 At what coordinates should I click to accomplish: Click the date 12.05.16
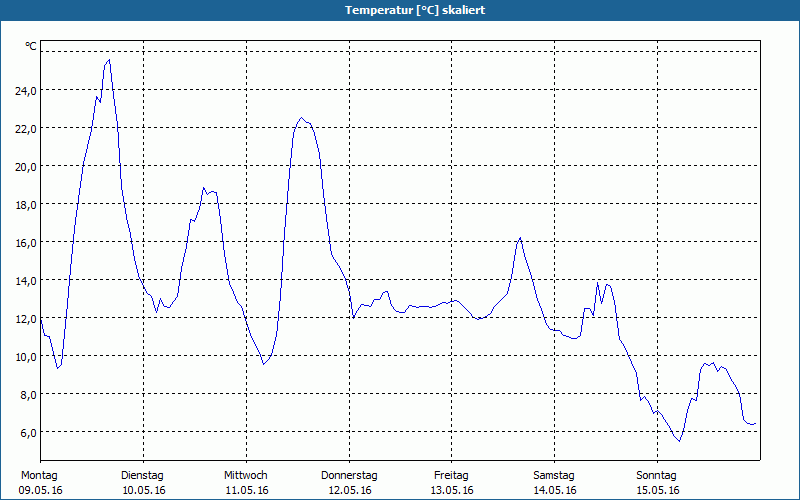[x=350, y=491]
